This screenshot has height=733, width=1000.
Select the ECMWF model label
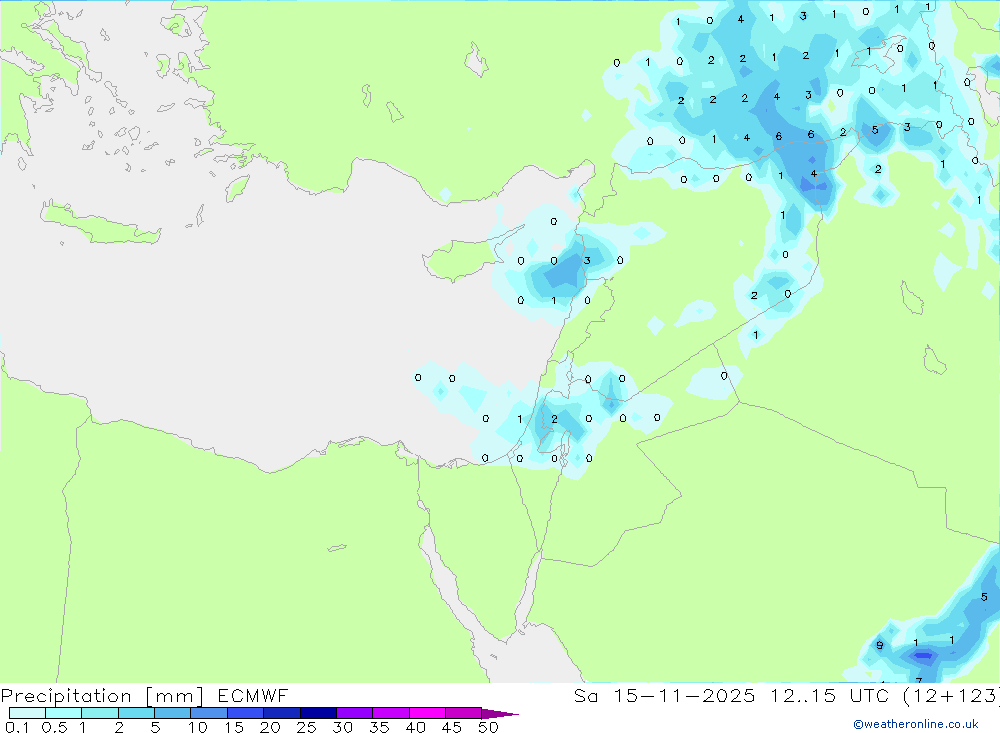(253, 695)
